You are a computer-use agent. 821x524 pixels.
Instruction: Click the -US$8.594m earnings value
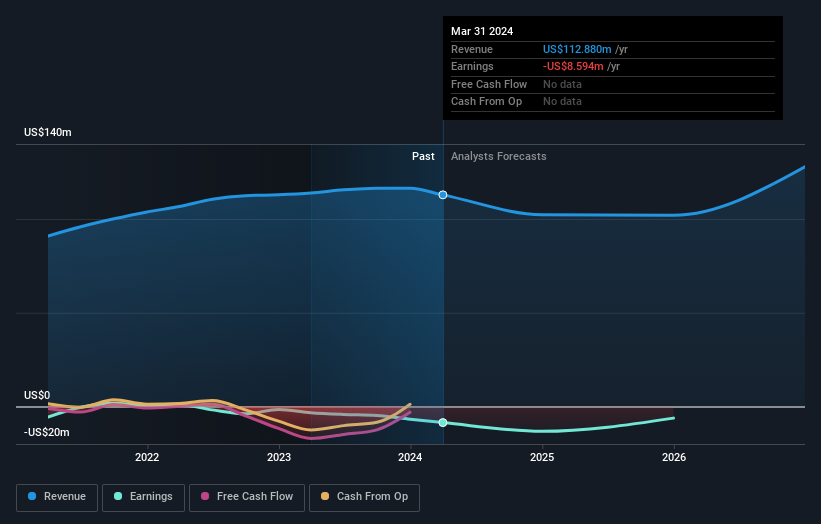pos(573,66)
